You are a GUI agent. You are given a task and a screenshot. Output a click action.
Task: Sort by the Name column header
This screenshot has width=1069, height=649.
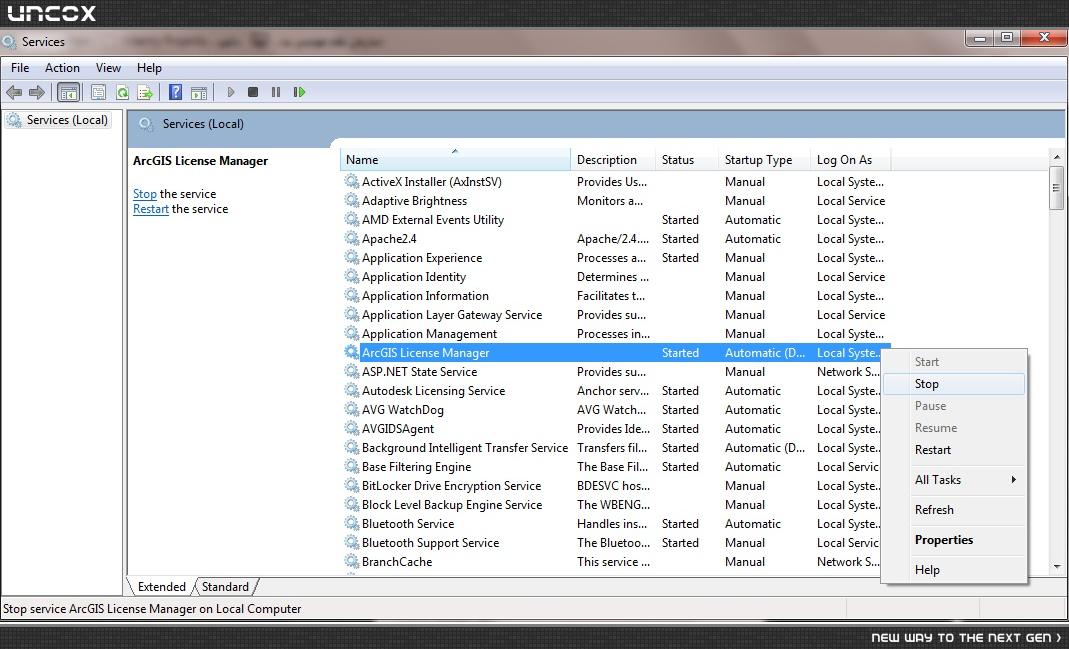pos(455,160)
